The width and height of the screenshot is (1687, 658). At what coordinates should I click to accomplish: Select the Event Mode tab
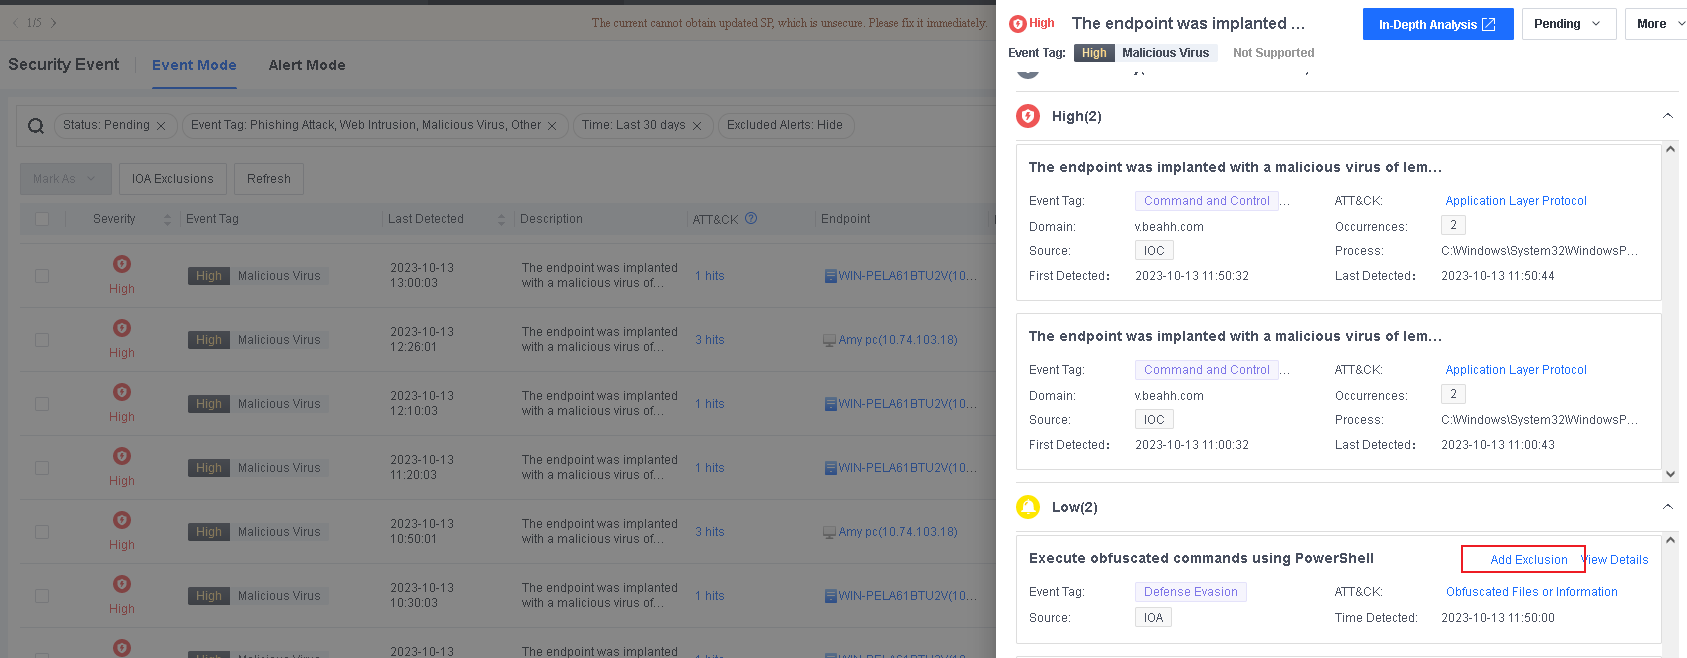click(194, 65)
